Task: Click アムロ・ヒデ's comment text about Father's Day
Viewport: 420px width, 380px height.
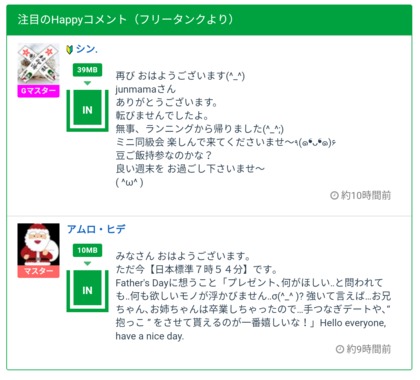Action: tap(253, 296)
